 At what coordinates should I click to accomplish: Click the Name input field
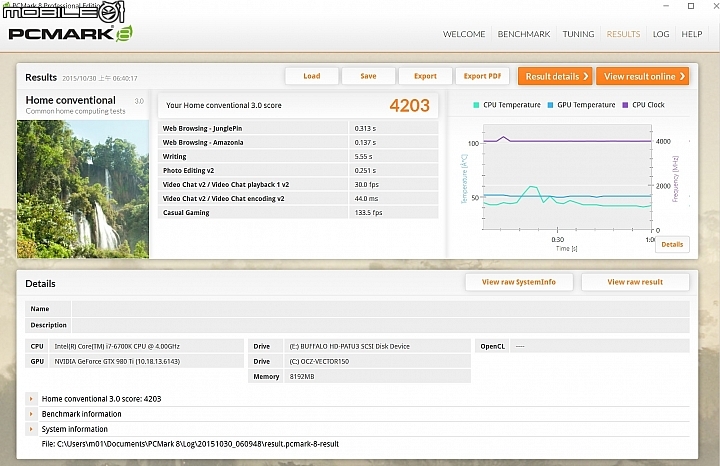[x=381, y=309]
